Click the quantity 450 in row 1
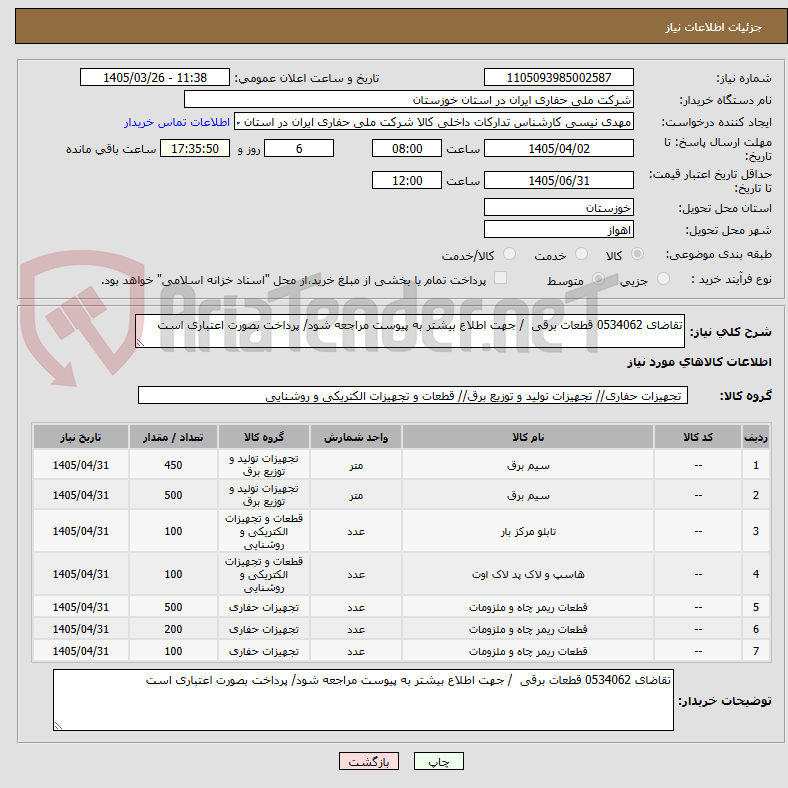This screenshot has height=788, width=788. [173, 465]
